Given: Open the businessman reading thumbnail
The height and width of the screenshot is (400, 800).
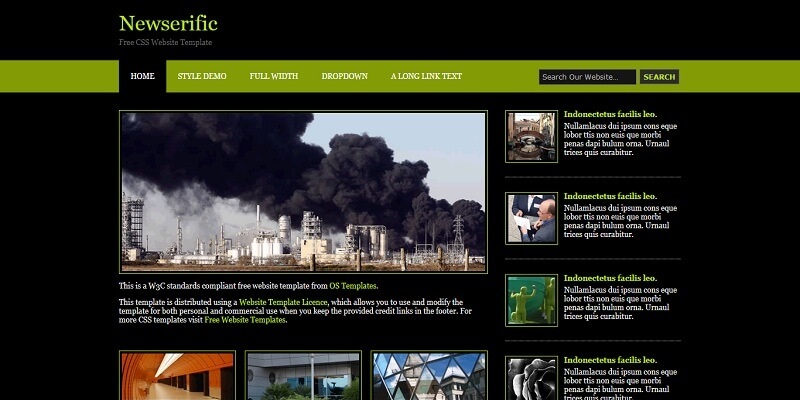Looking at the screenshot, I should click(531, 218).
